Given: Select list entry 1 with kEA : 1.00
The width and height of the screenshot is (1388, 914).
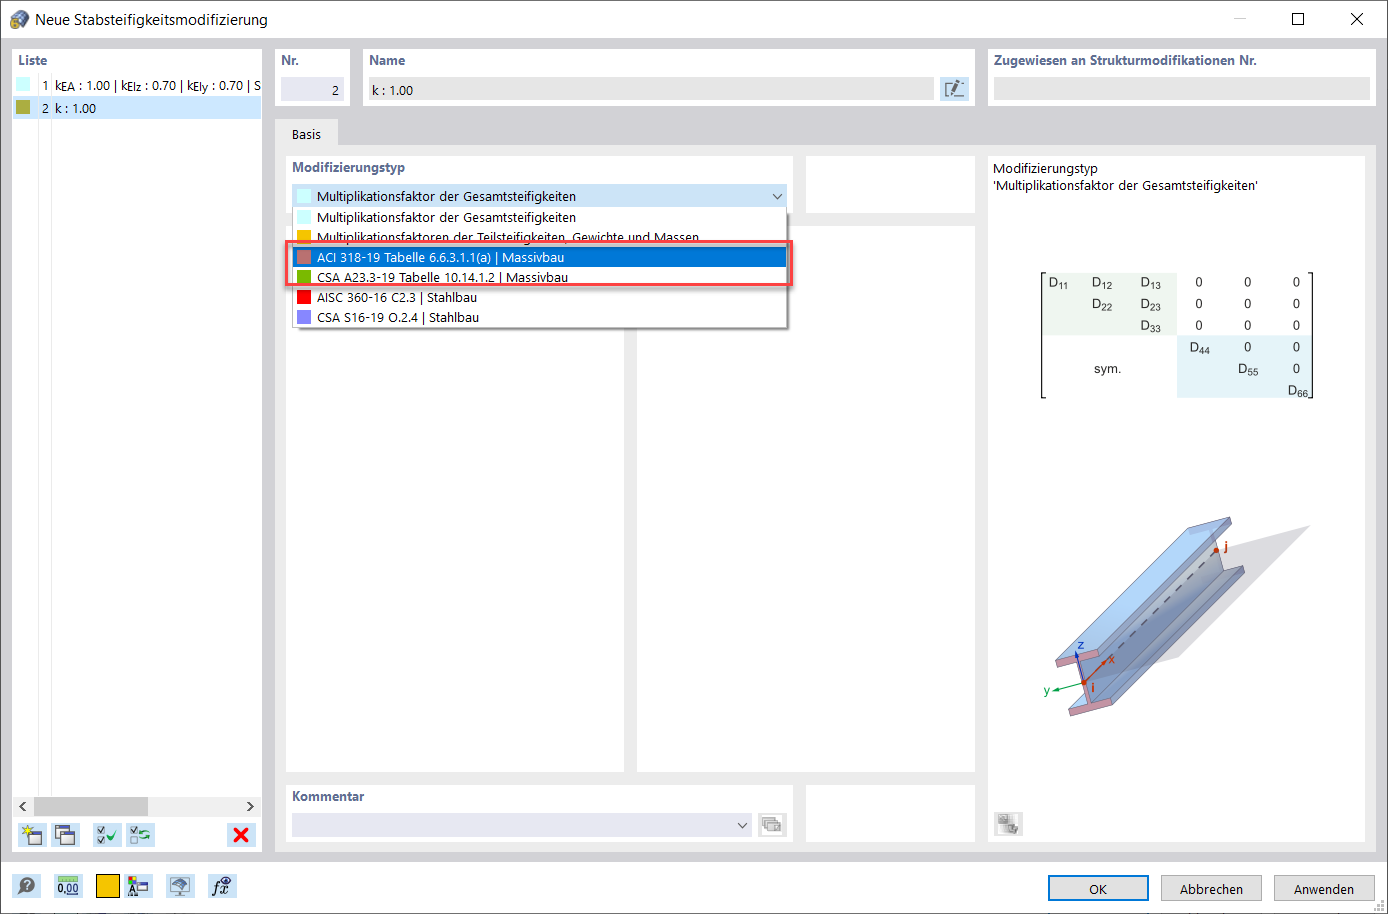Looking at the screenshot, I should coord(137,86).
